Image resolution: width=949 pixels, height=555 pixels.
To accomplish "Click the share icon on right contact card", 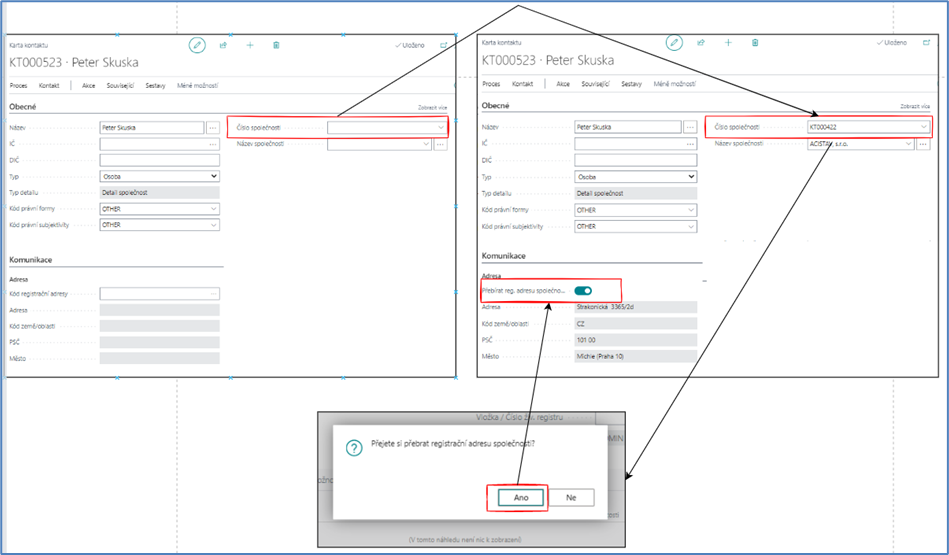I will (701, 43).
